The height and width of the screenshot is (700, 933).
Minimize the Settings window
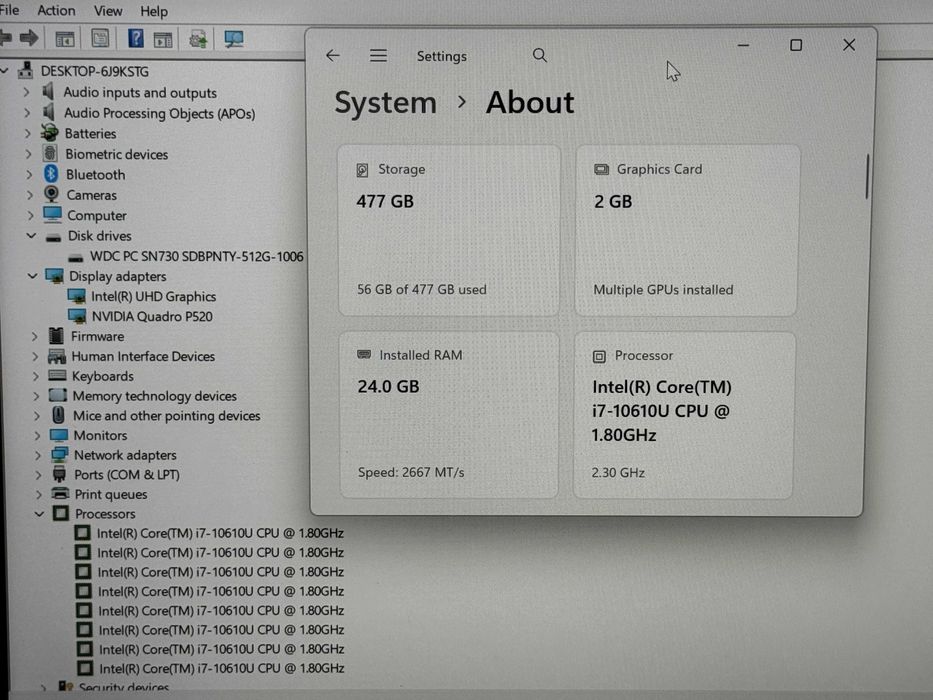(x=743, y=45)
